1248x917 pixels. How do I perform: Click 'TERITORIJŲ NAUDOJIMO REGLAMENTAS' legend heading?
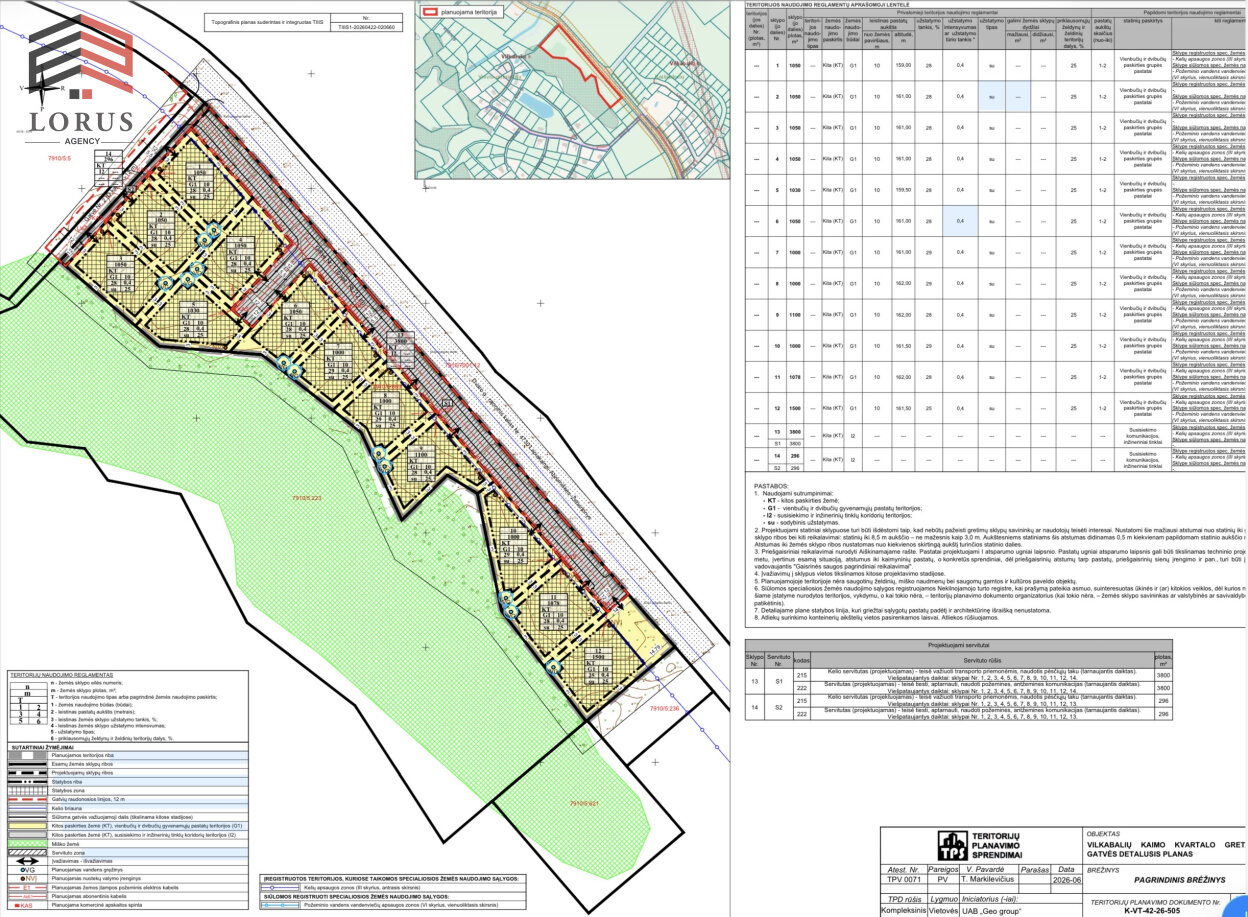click(62, 675)
